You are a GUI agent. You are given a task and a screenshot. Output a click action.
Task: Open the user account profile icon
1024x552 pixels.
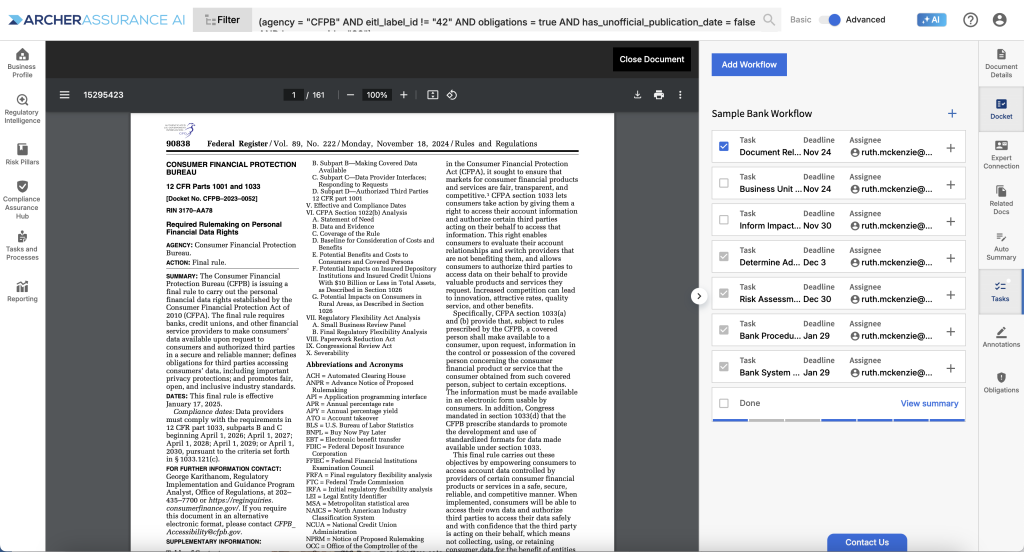999,20
